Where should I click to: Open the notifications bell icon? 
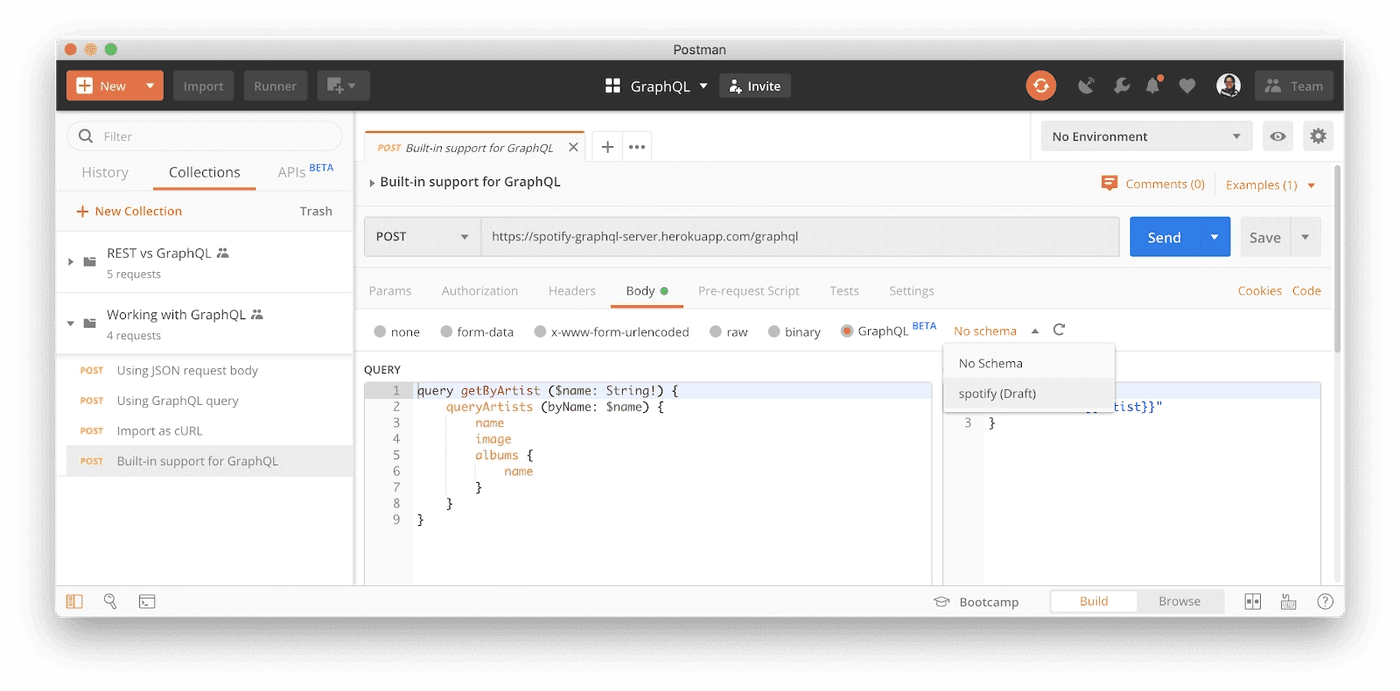click(1153, 86)
